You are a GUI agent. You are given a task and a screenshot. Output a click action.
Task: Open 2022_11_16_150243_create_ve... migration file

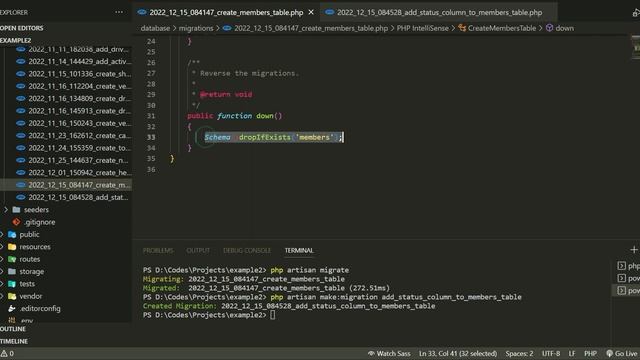[x=80, y=123]
